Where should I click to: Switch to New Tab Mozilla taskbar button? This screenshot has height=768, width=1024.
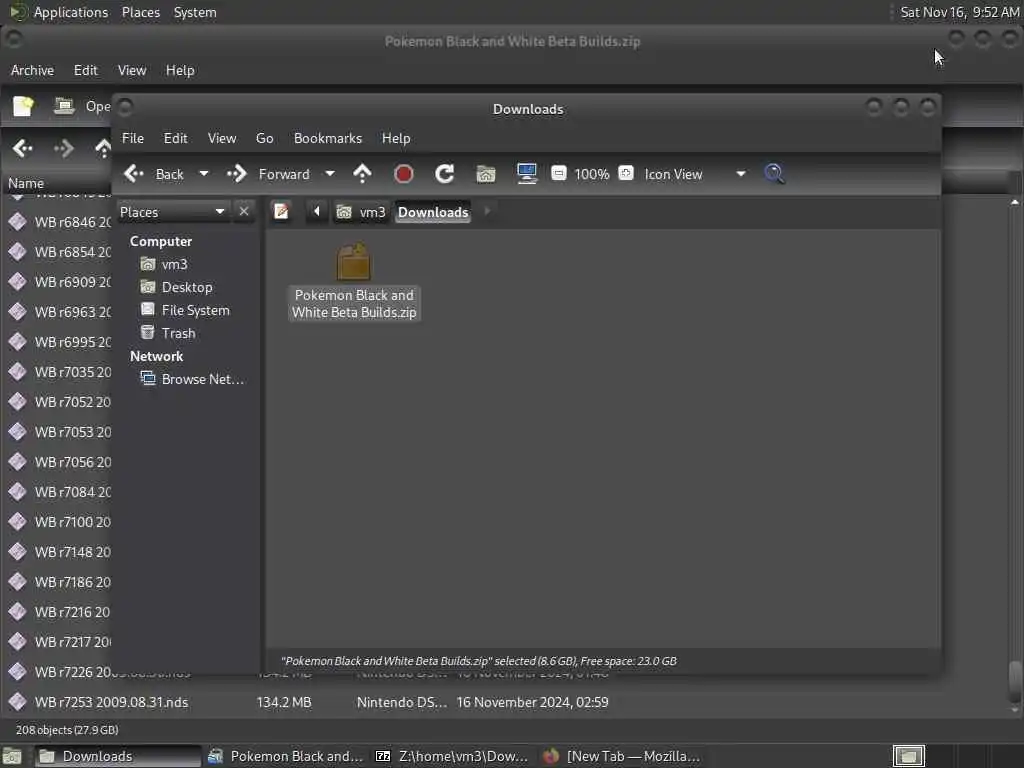[x=621, y=756]
